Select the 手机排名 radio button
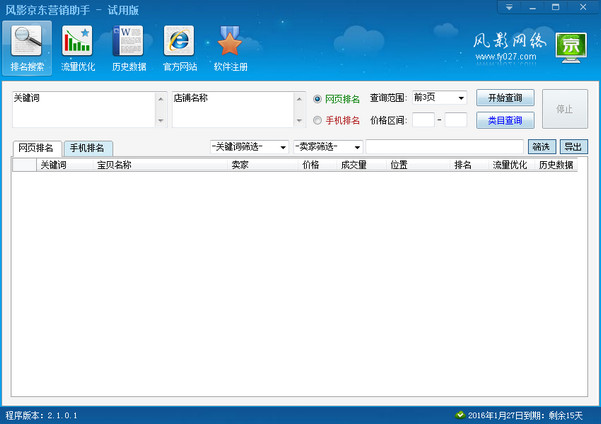The height and width of the screenshot is (424, 601). 318,120
